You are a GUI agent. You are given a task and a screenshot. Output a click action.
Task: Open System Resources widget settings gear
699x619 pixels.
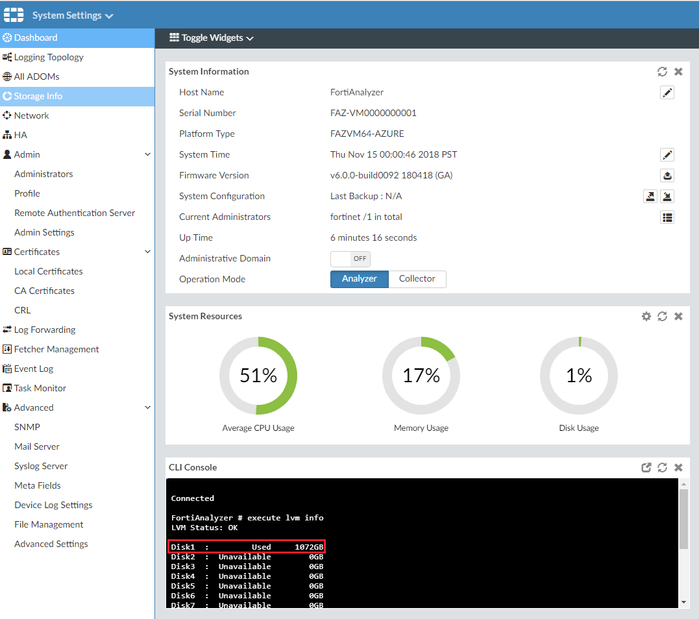[646, 316]
